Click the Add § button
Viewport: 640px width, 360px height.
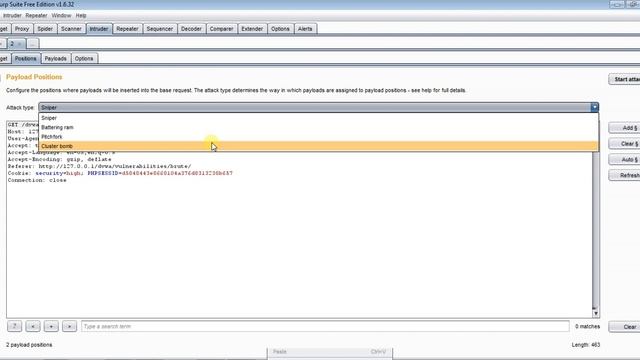point(624,128)
